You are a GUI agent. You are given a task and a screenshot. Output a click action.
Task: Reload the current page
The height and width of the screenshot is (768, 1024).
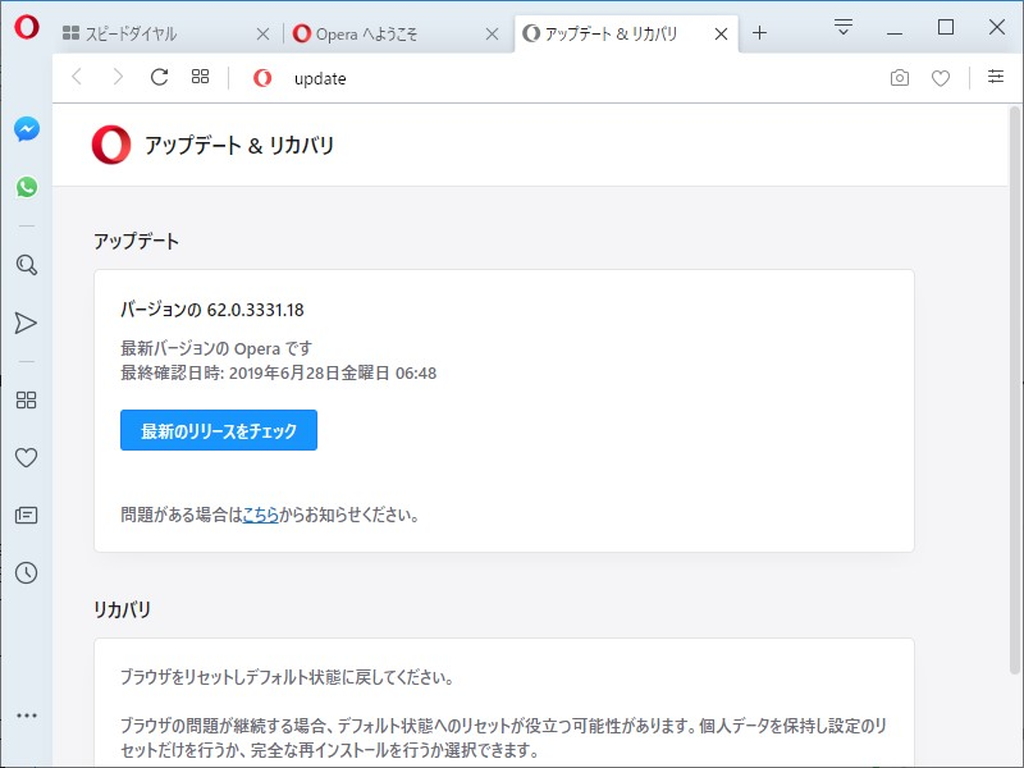click(159, 77)
